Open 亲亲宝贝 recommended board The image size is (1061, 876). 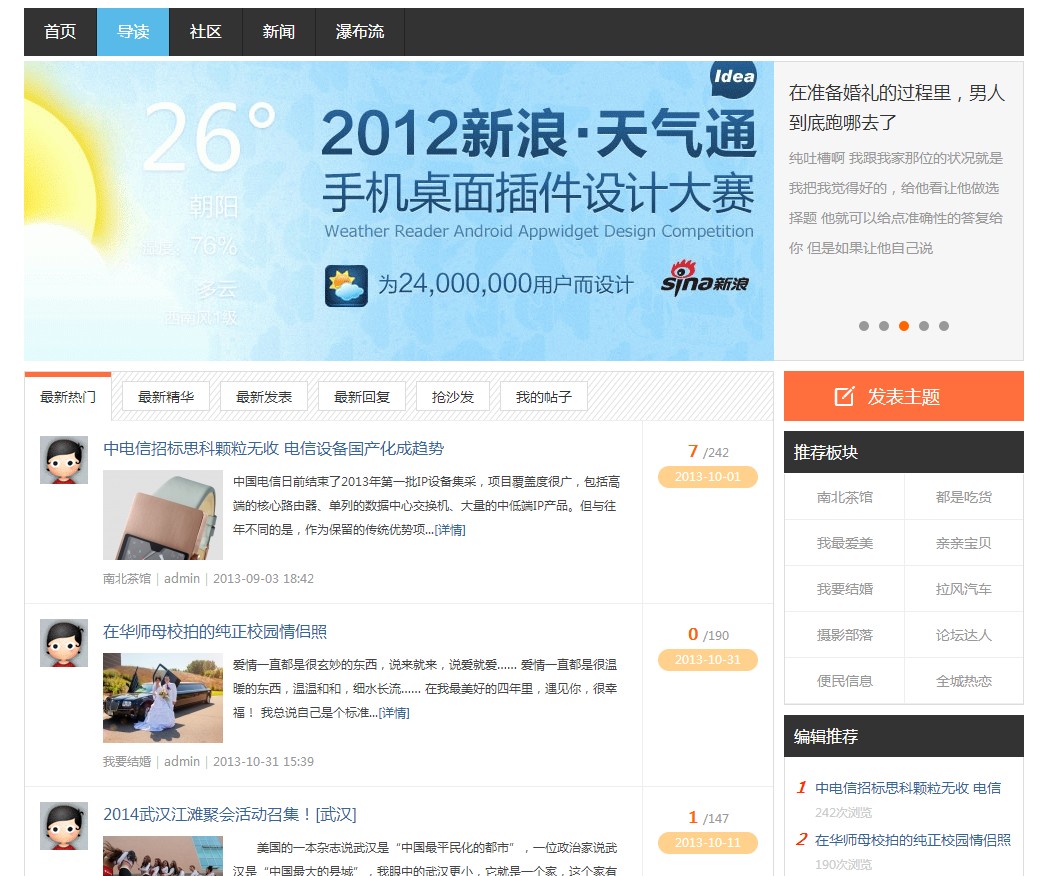[964, 543]
